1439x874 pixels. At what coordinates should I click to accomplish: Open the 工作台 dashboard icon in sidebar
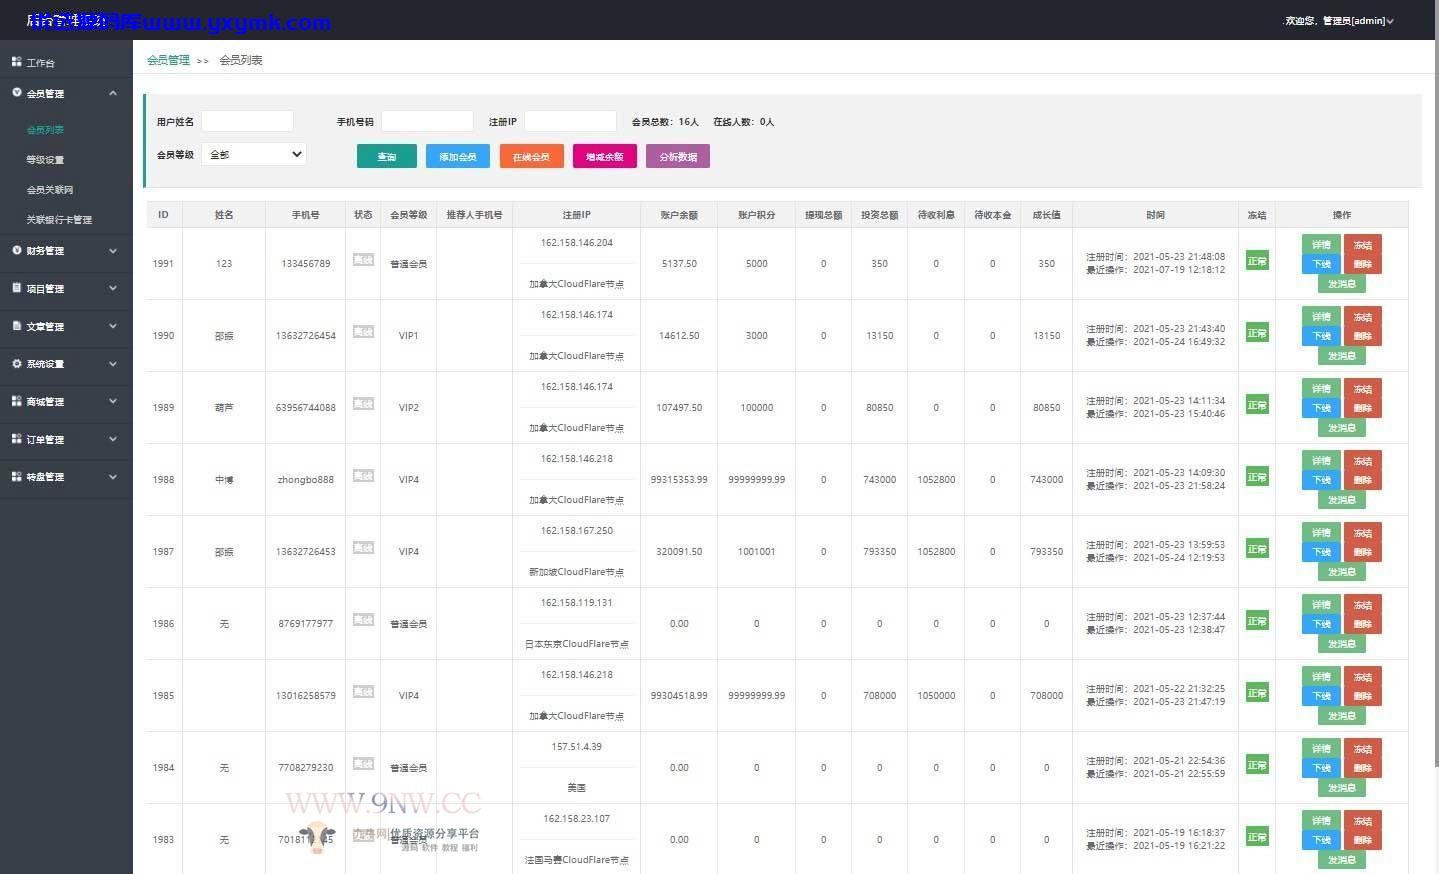(16, 62)
